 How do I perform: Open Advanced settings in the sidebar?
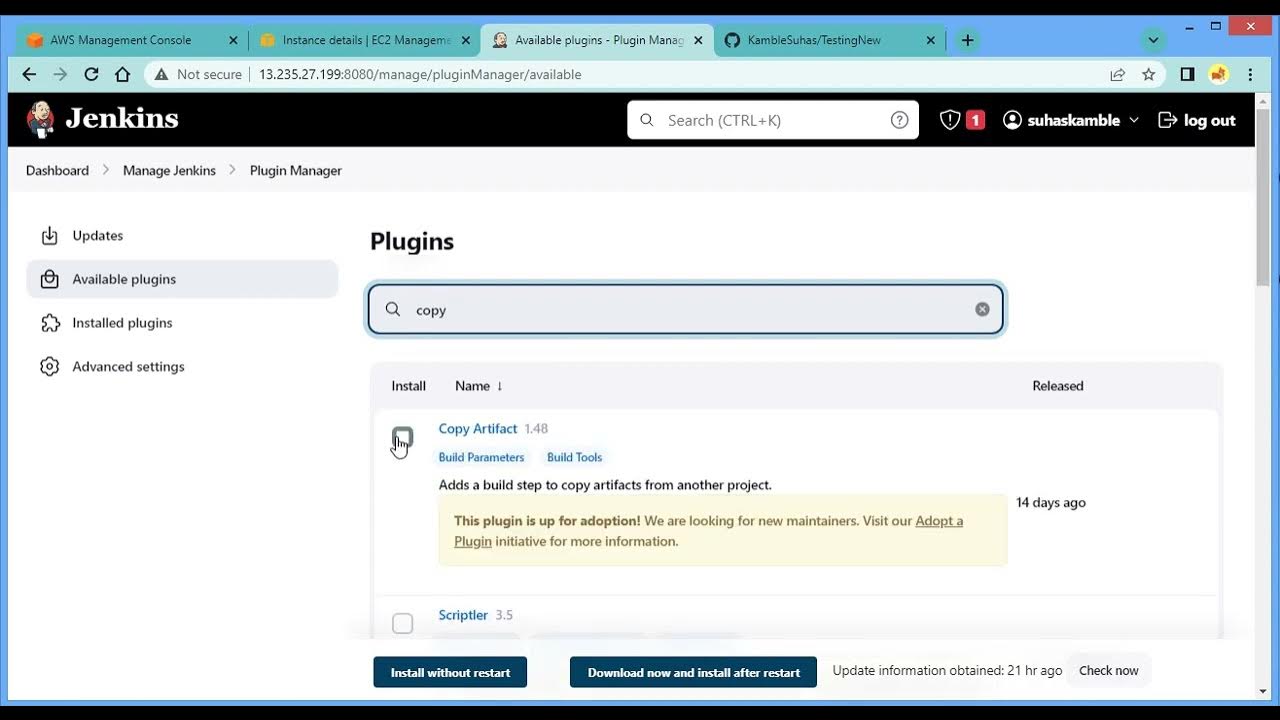click(182, 367)
